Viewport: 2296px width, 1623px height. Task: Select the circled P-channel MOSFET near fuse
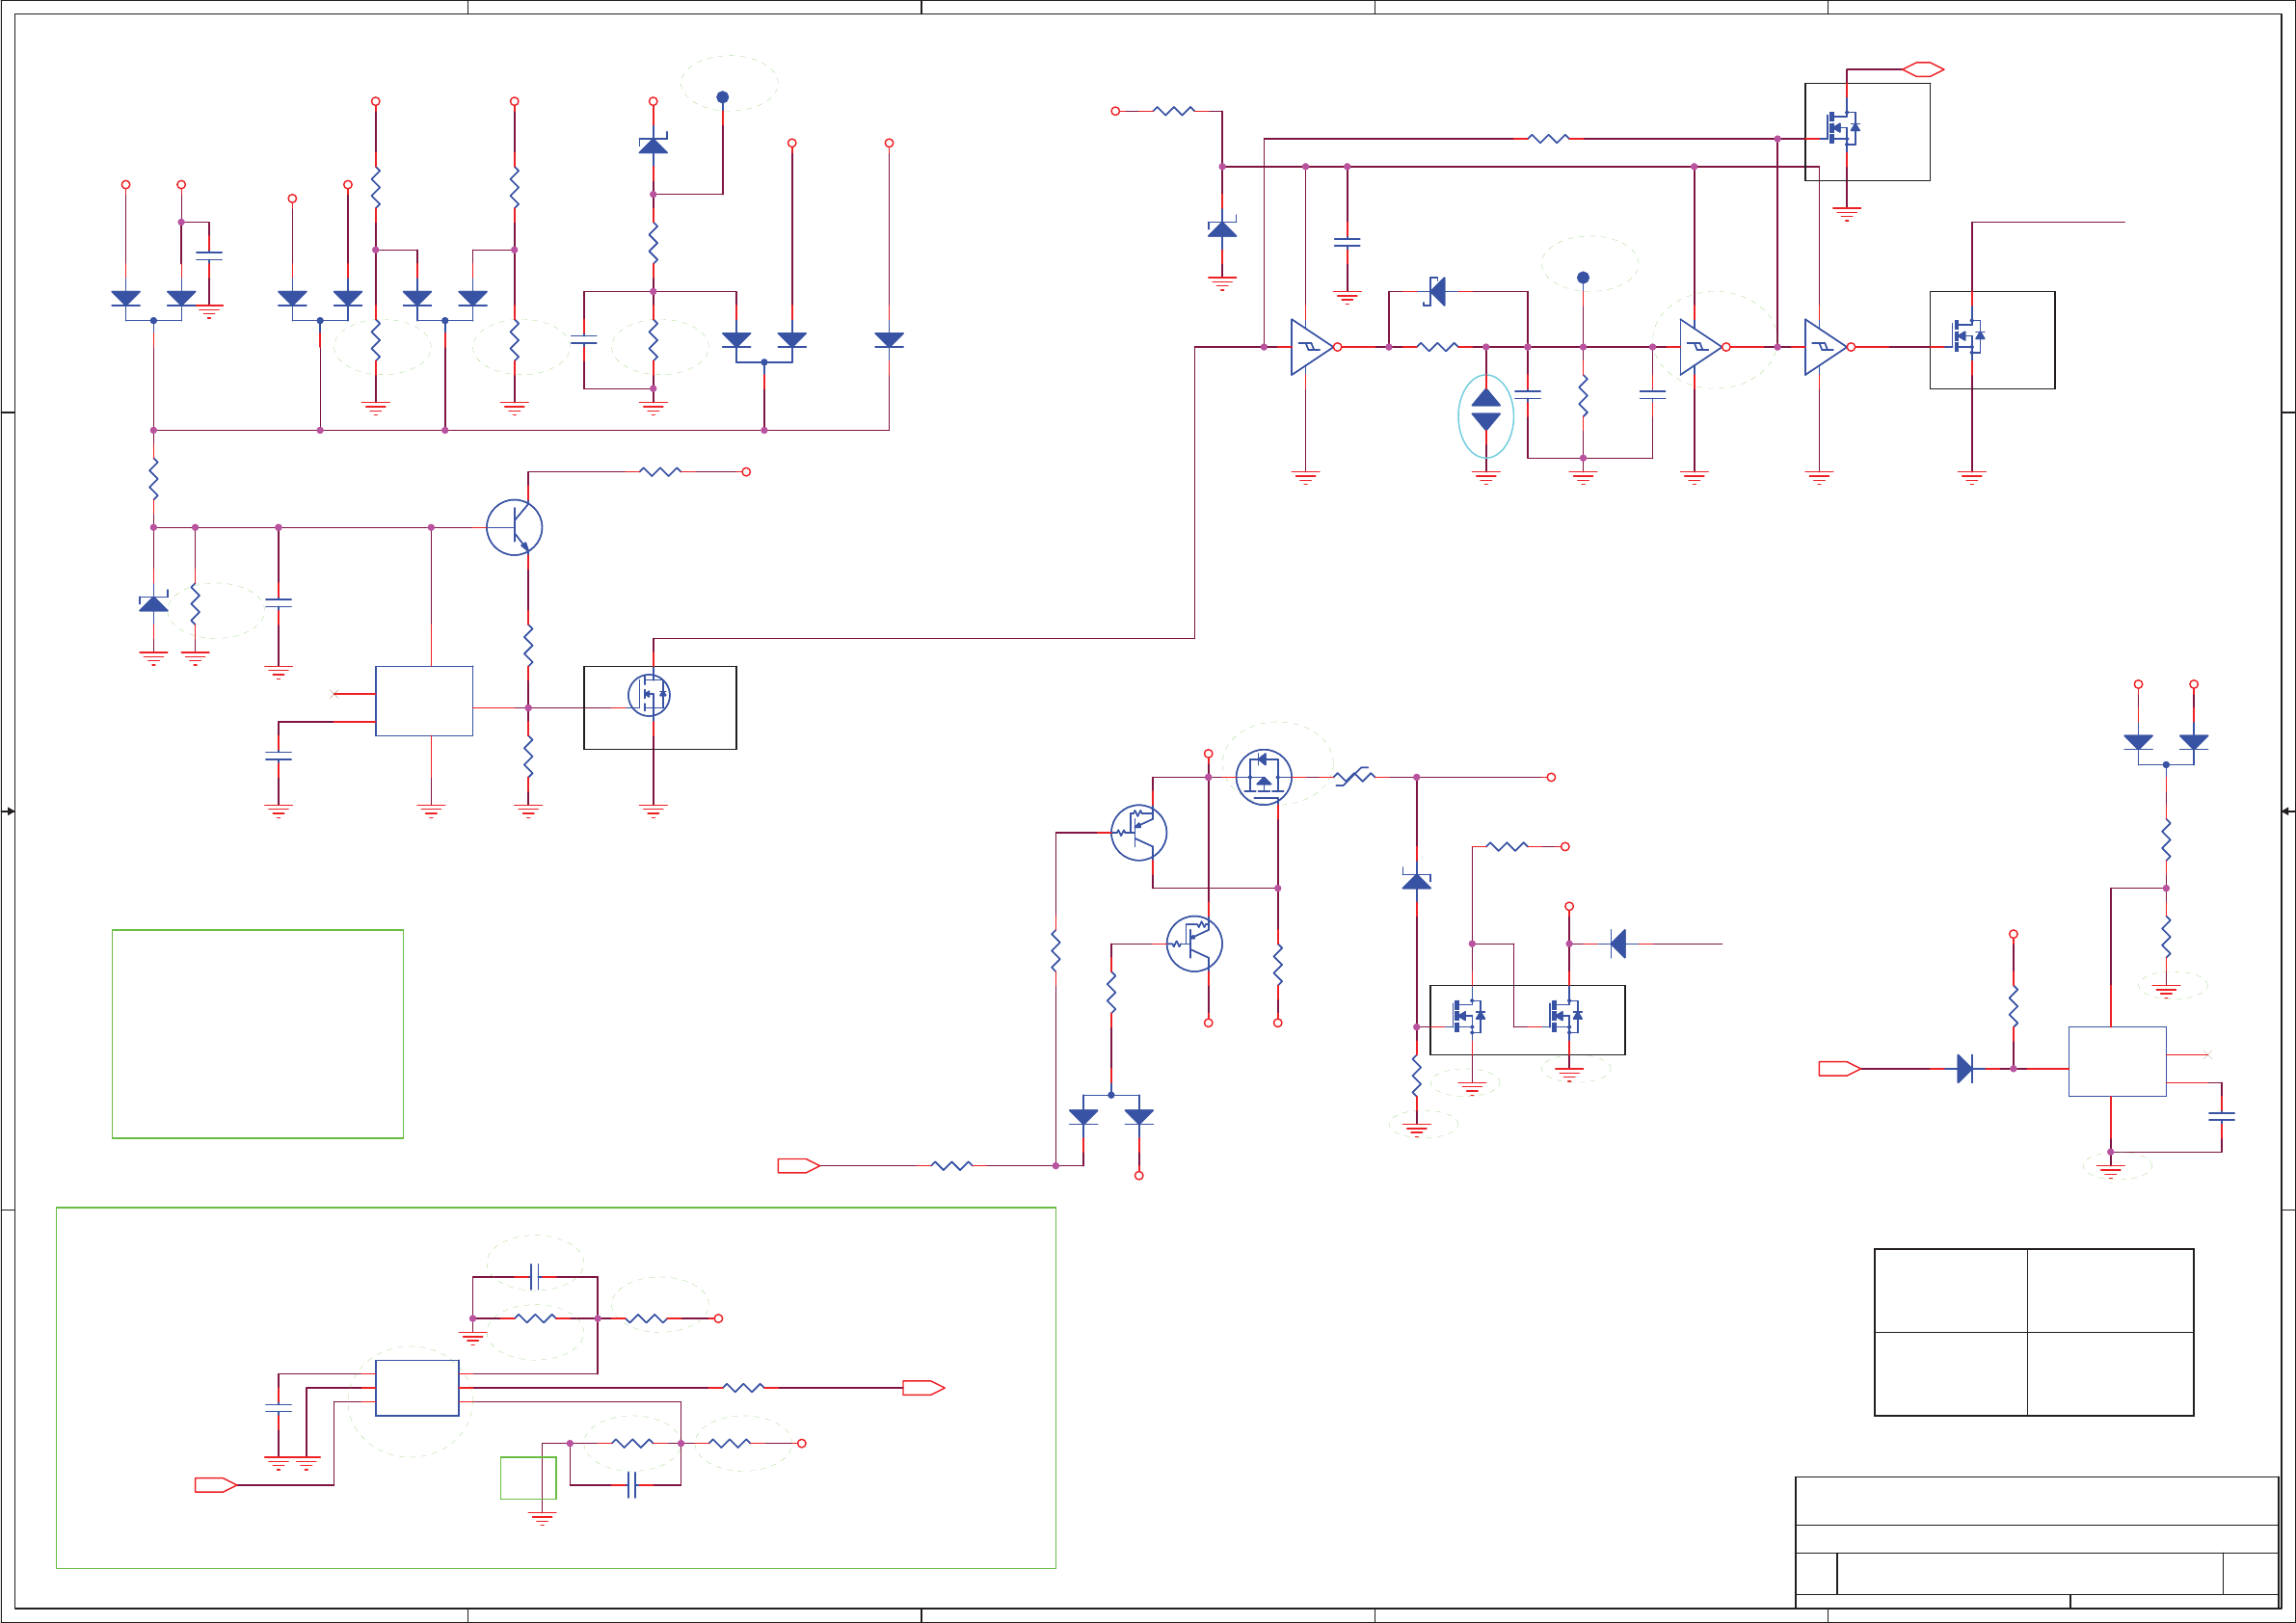point(1263,776)
